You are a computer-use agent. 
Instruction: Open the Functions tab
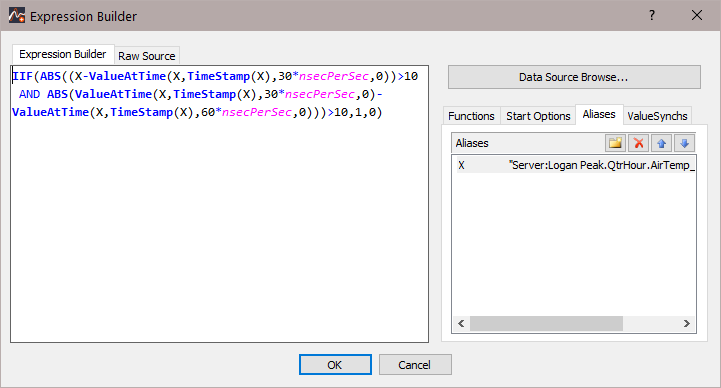coord(471,116)
